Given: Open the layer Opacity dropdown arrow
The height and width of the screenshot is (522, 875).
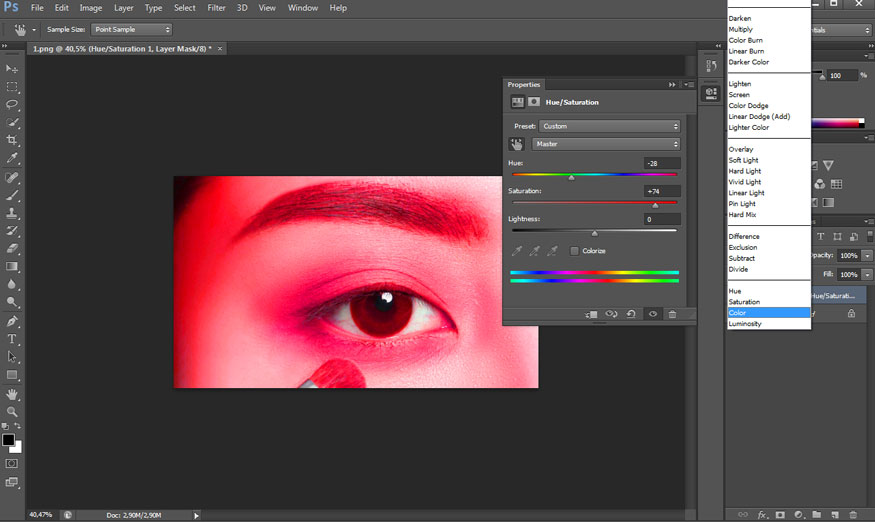Looking at the screenshot, I should point(867,256).
